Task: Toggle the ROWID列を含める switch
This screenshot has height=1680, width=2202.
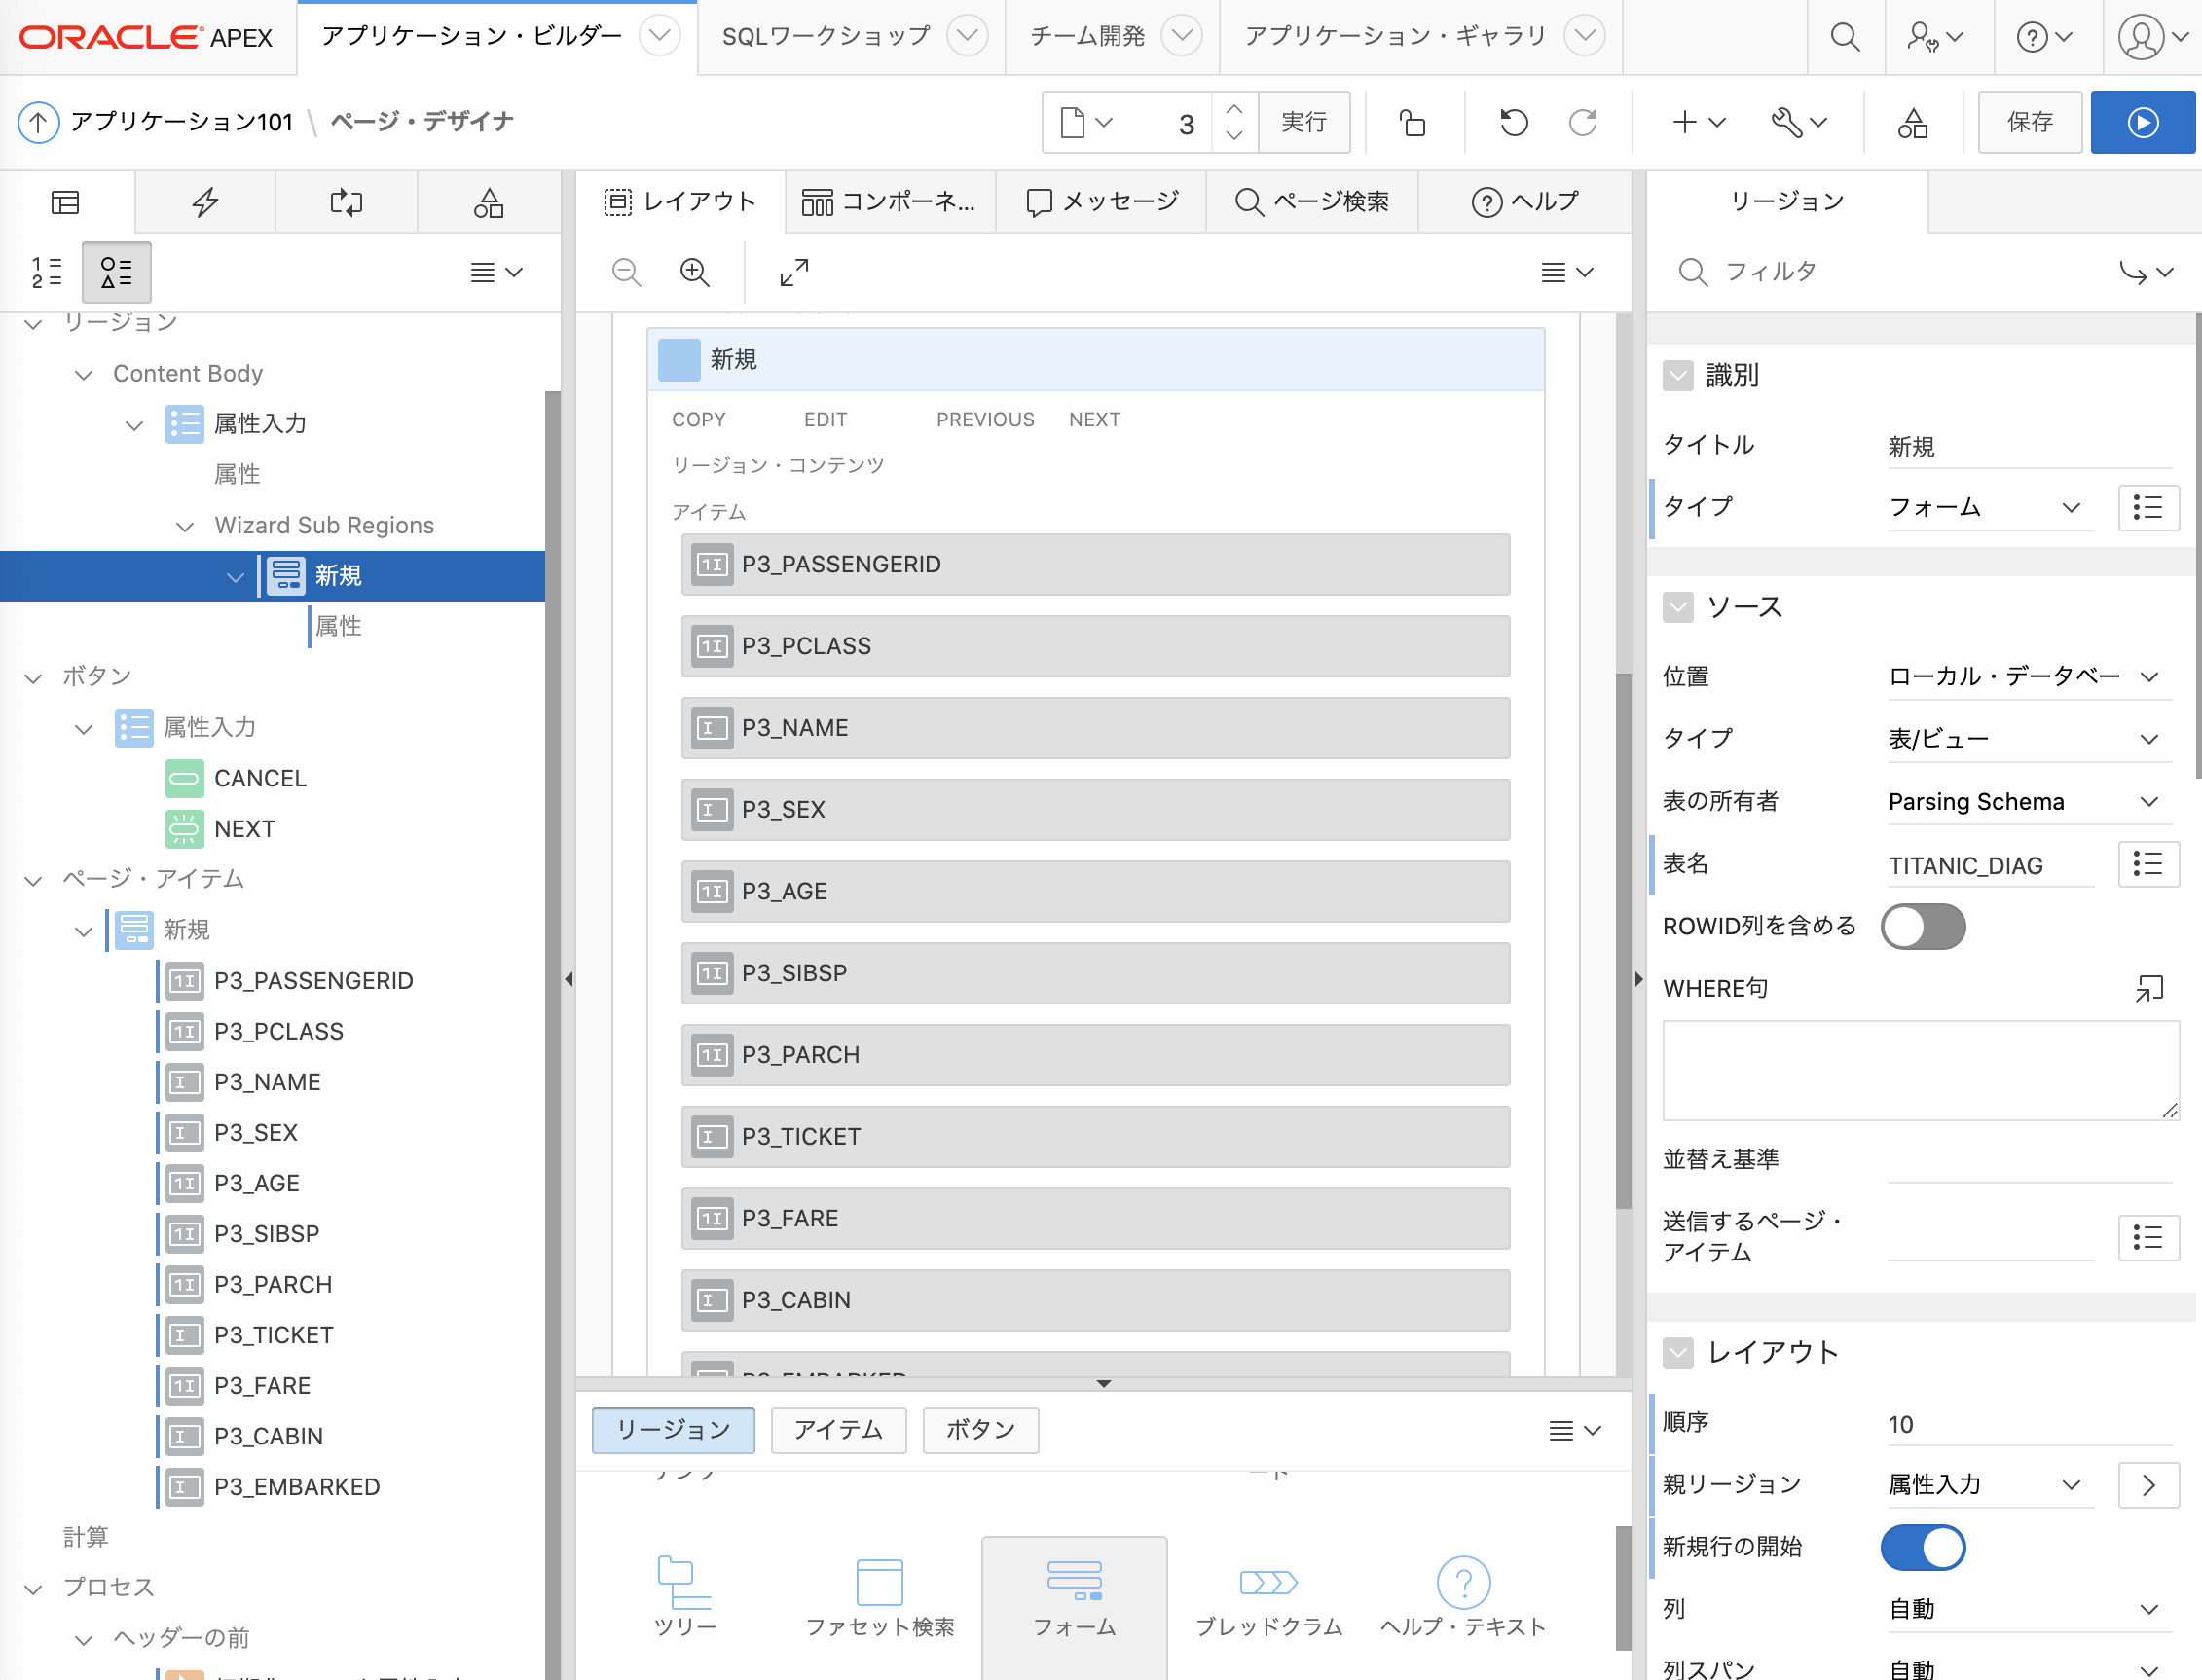Action: [x=1922, y=926]
